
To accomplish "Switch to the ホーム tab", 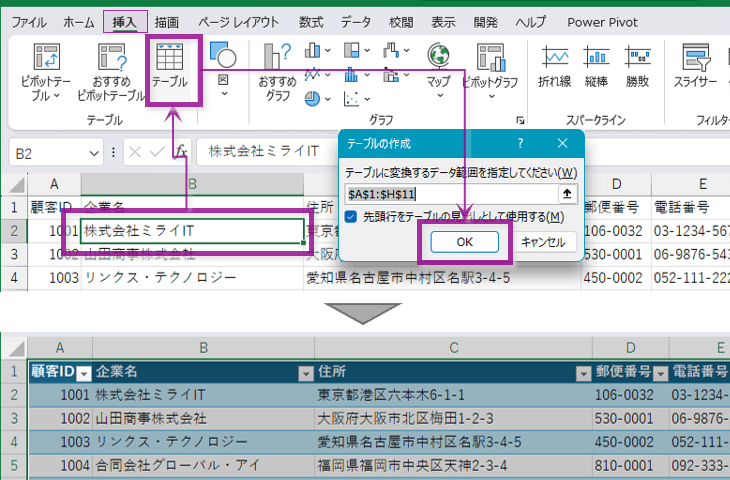I will [79, 22].
